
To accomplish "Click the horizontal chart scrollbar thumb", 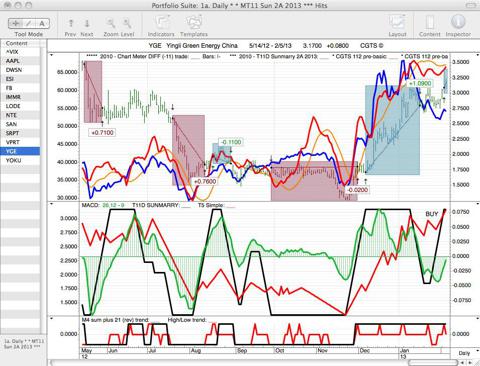I will 432,362.
